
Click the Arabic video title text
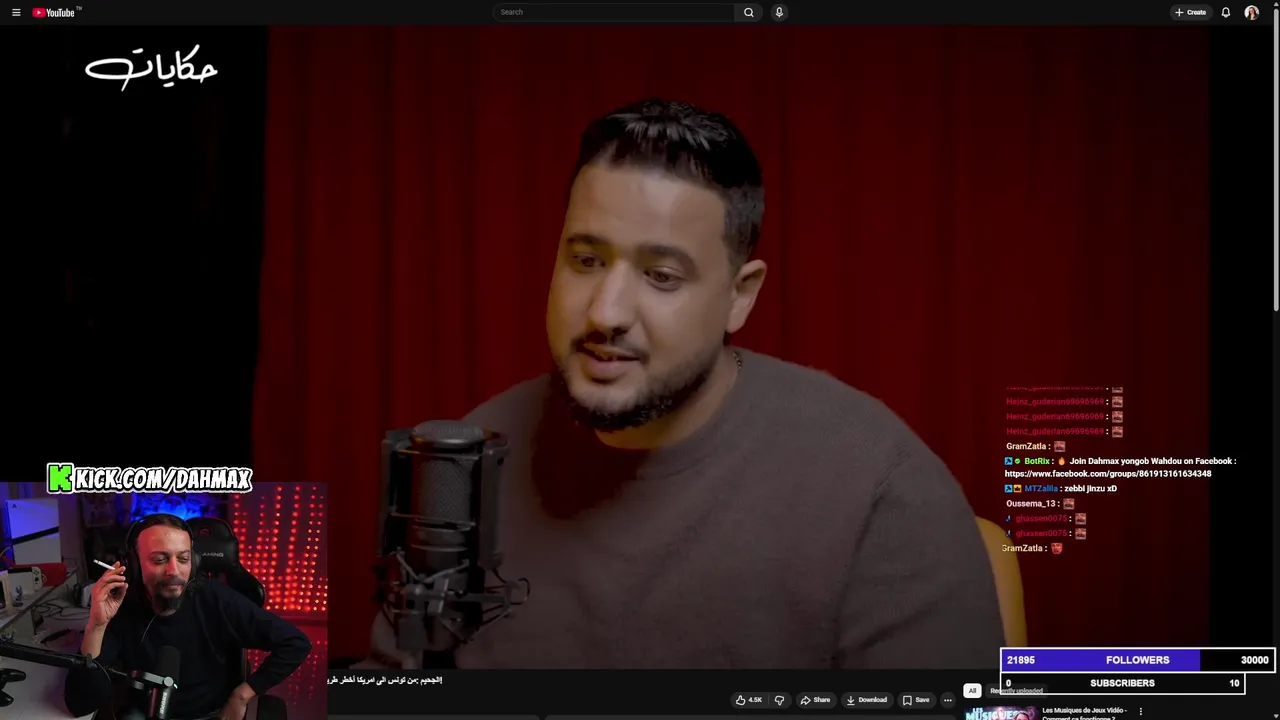pos(385,680)
